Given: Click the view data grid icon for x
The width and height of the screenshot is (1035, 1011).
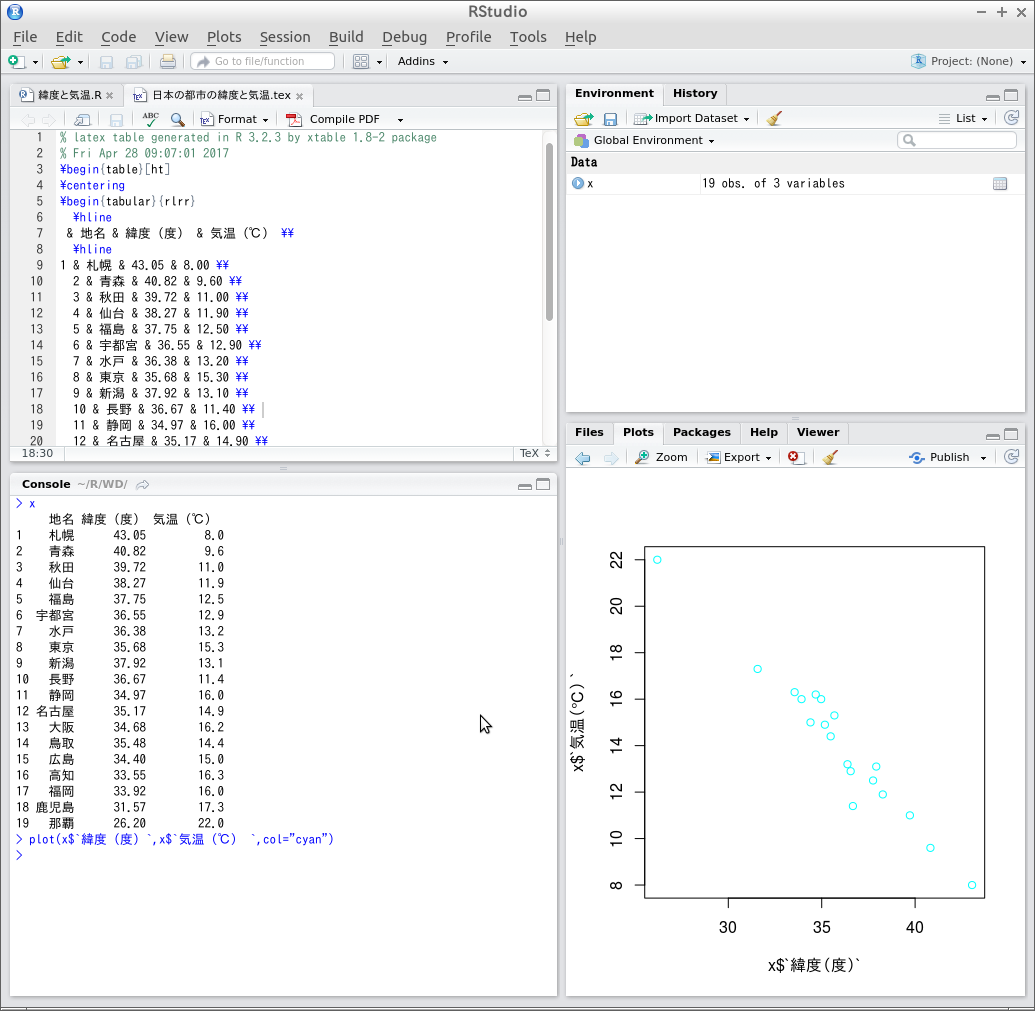Looking at the screenshot, I should [1000, 183].
